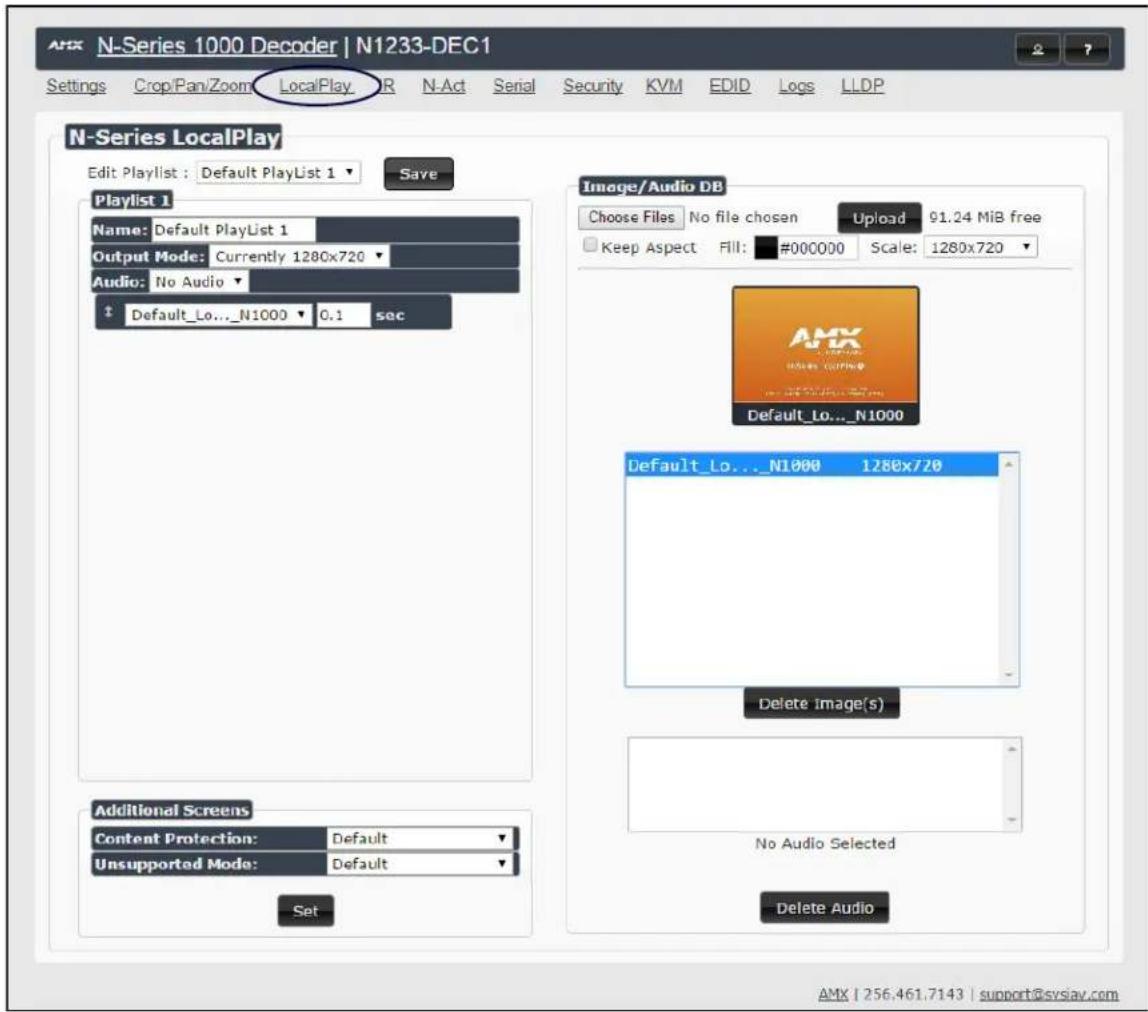This screenshot has width=1148, height=1012.
Task: Open the Scale 1280x720 dropdown
Action: pos(980,248)
